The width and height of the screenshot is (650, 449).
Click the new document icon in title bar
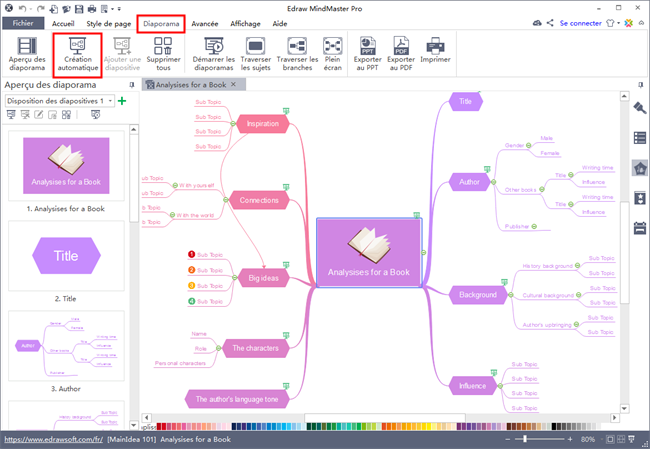pyautogui.click(x=54, y=8)
